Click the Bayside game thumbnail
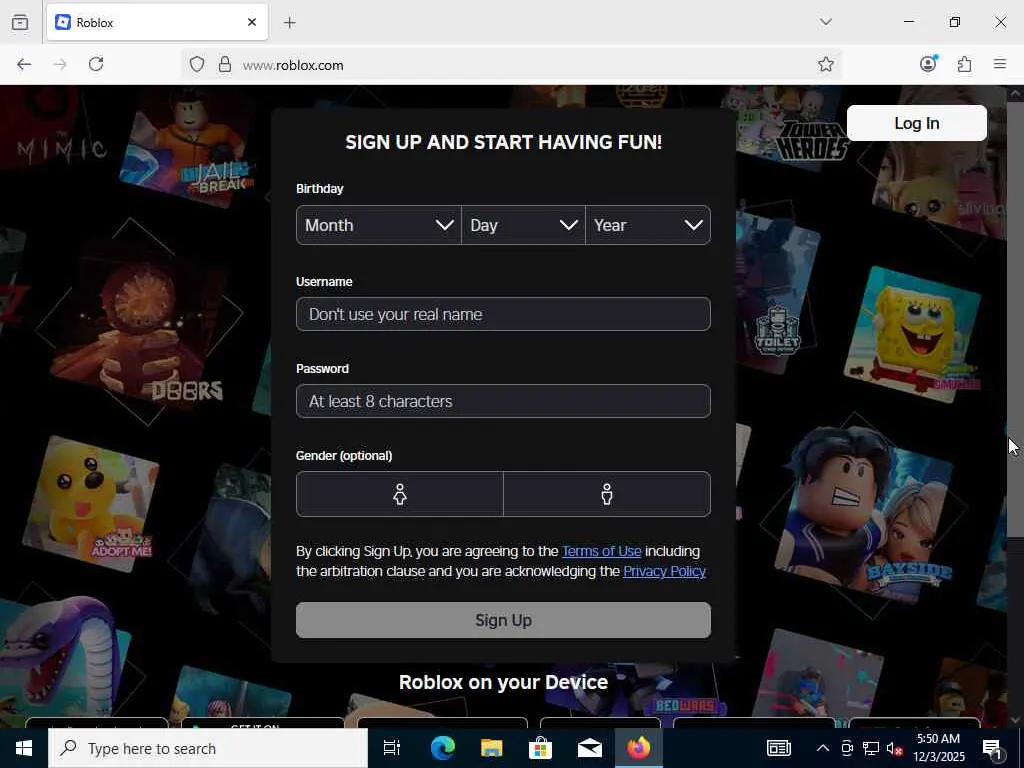 [863, 516]
